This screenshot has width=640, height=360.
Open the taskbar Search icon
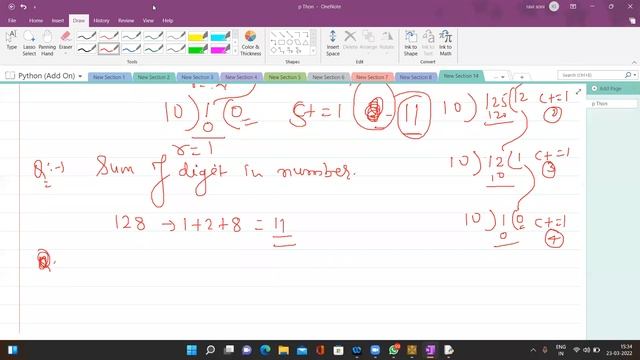click(210, 350)
